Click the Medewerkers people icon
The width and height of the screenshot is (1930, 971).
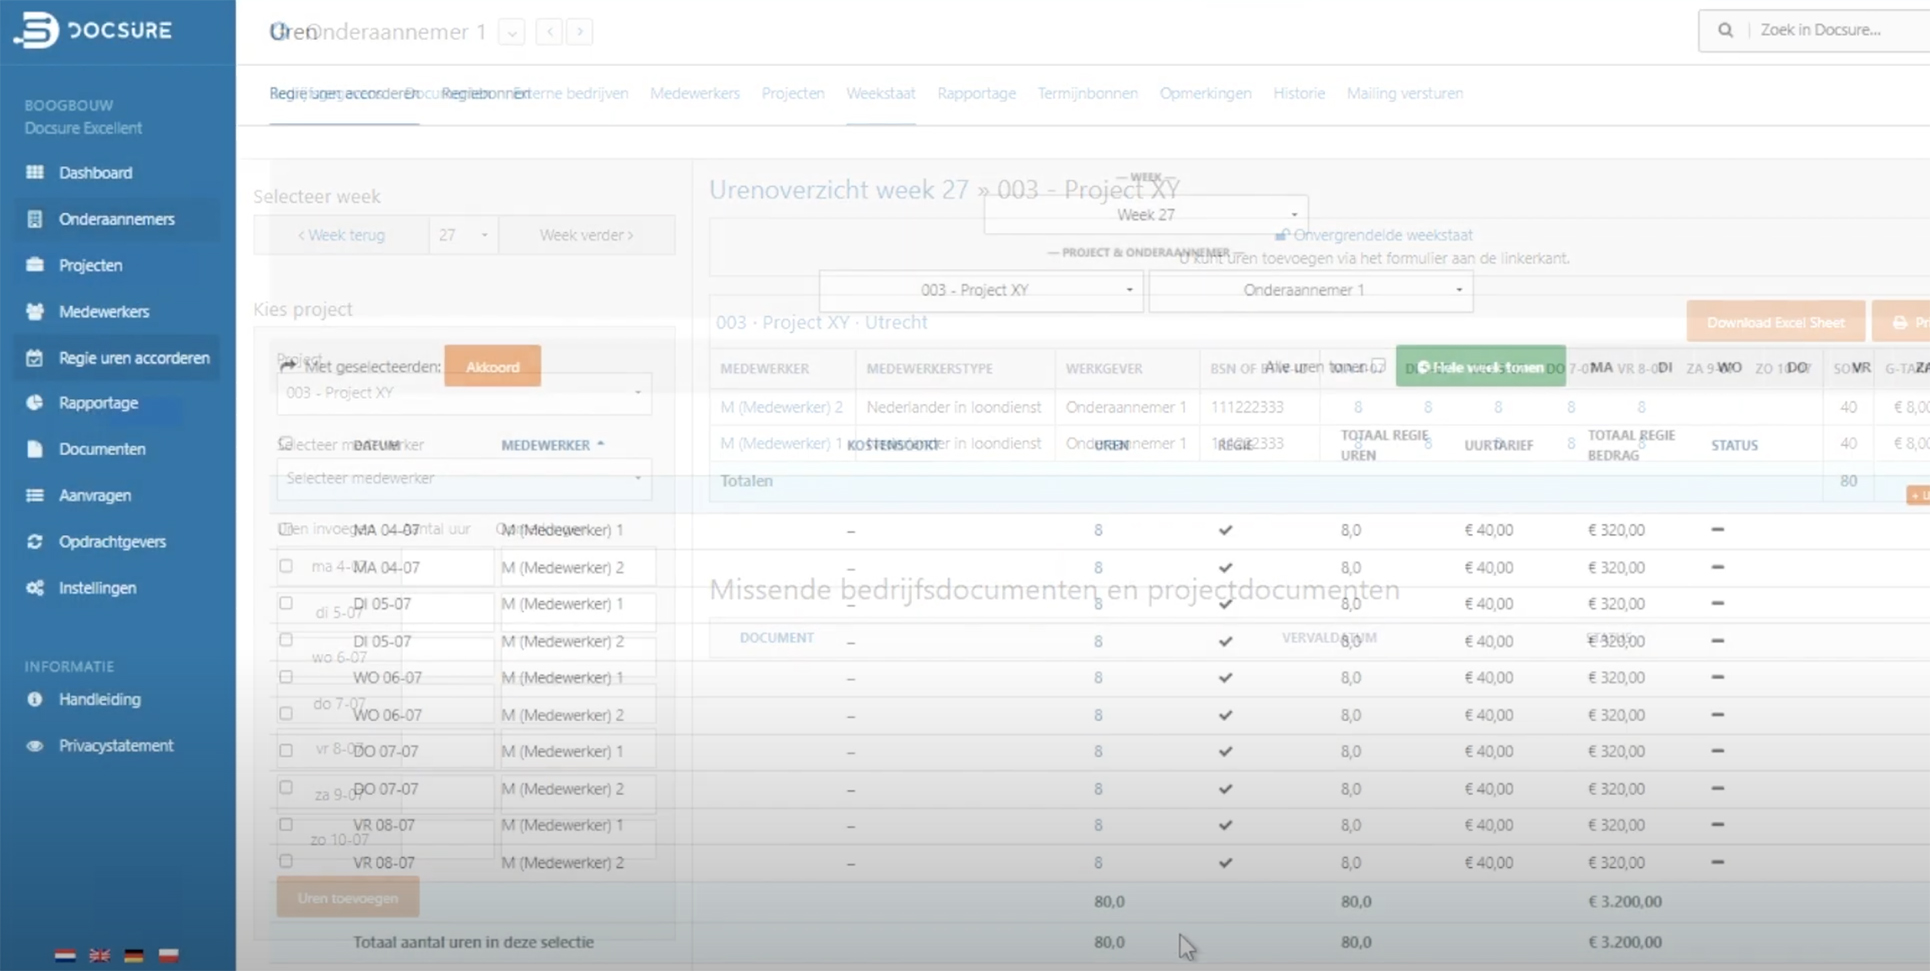point(35,312)
